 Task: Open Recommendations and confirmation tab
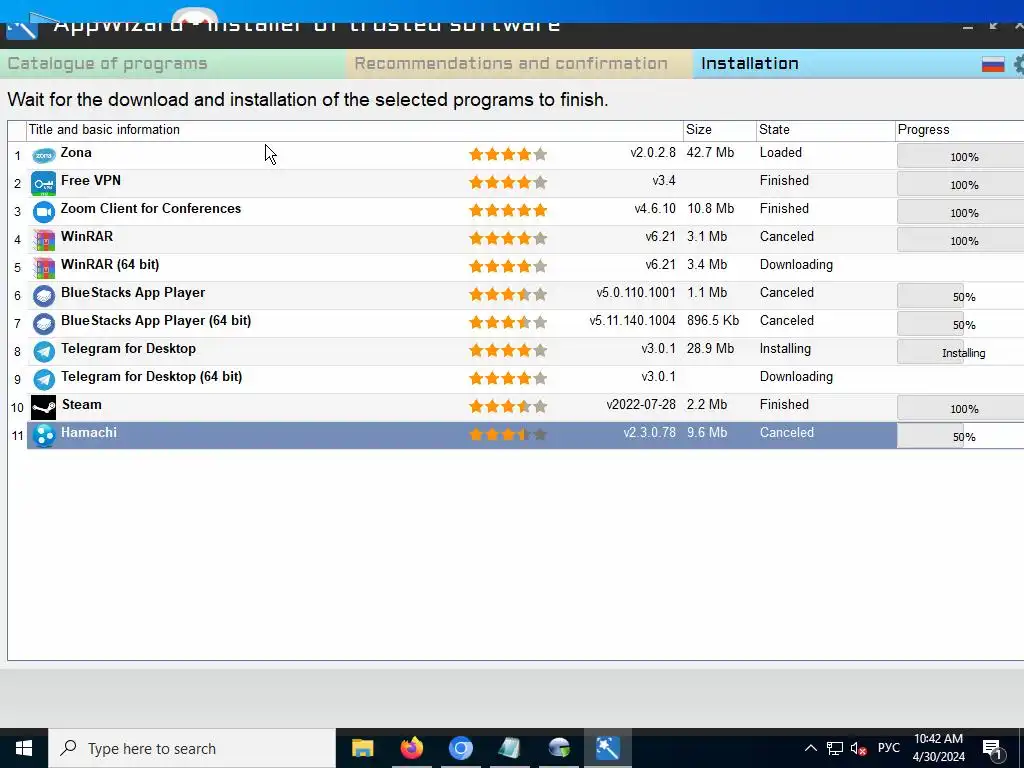coord(519,64)
